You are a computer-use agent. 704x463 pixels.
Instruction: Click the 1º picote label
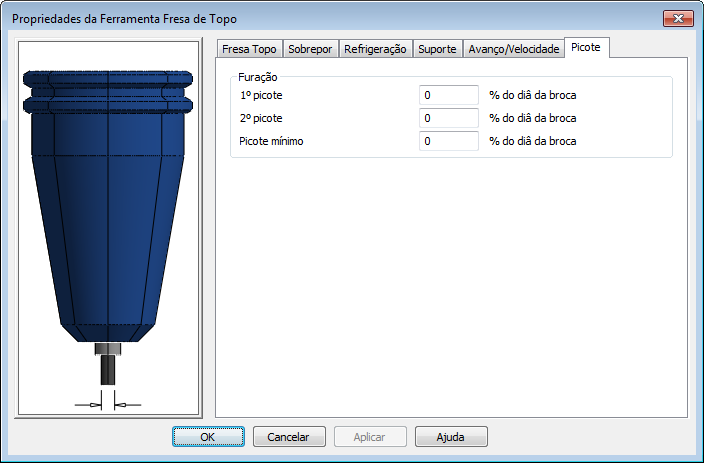261,95
